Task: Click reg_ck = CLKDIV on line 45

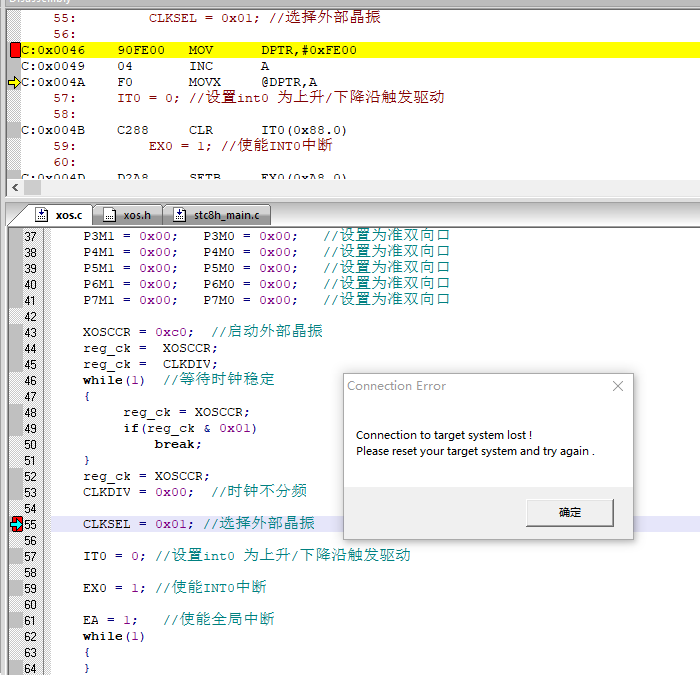Action: pos(150,364)
